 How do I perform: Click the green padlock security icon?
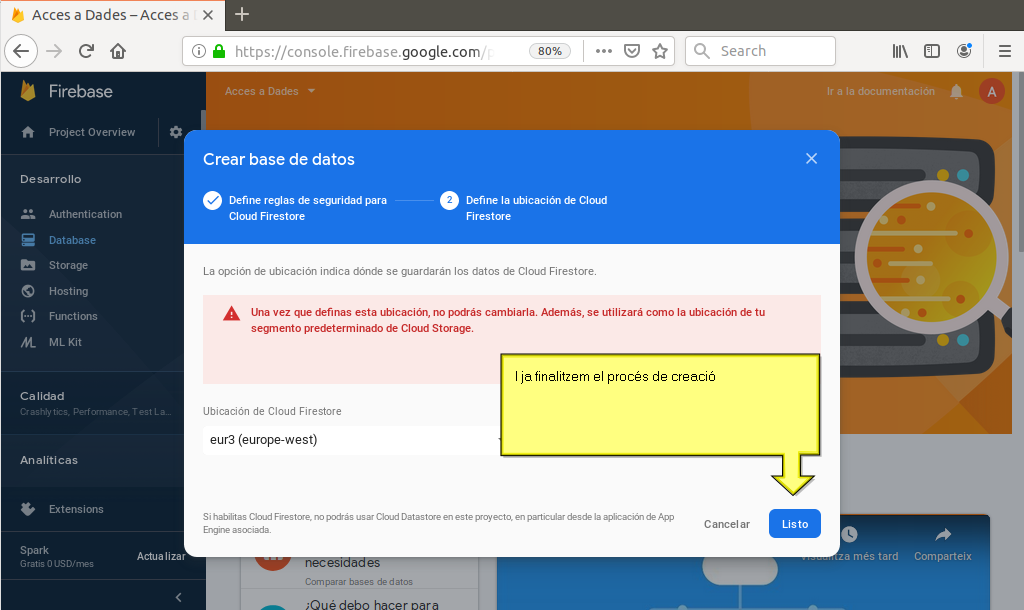[219, 51]
